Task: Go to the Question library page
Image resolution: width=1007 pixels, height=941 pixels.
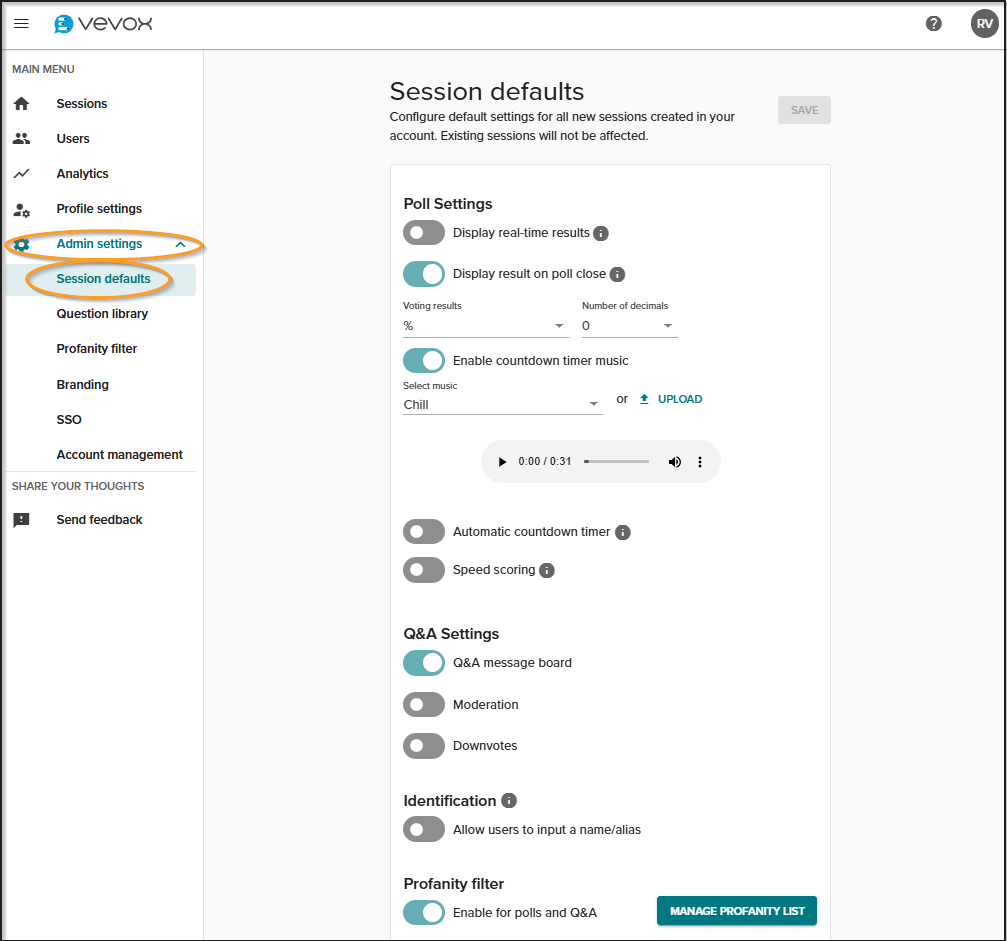Action: pyautogui.click(x=103, y=313)
